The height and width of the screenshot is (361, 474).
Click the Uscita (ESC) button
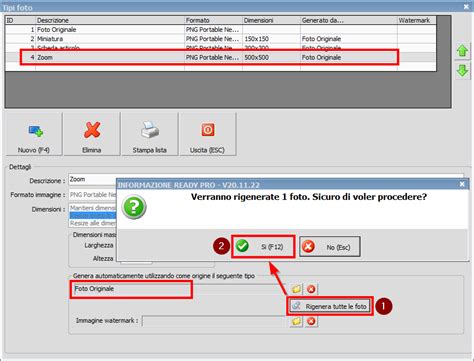[x=208, y=134]
